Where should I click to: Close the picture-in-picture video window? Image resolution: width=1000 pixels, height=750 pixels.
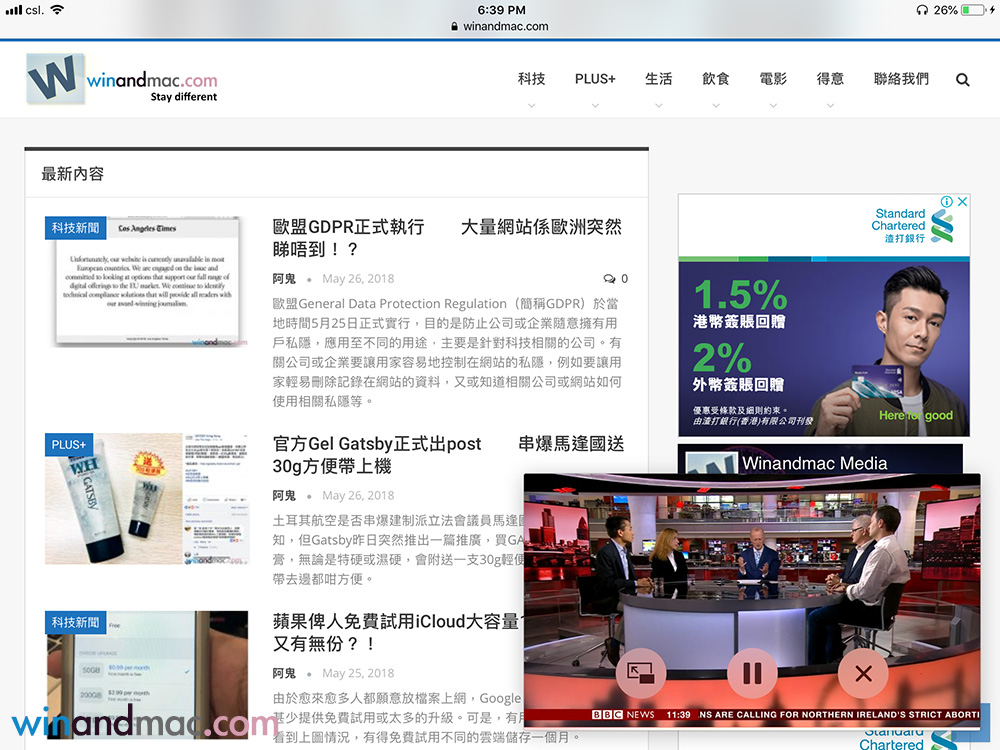[x=863, y=673]
